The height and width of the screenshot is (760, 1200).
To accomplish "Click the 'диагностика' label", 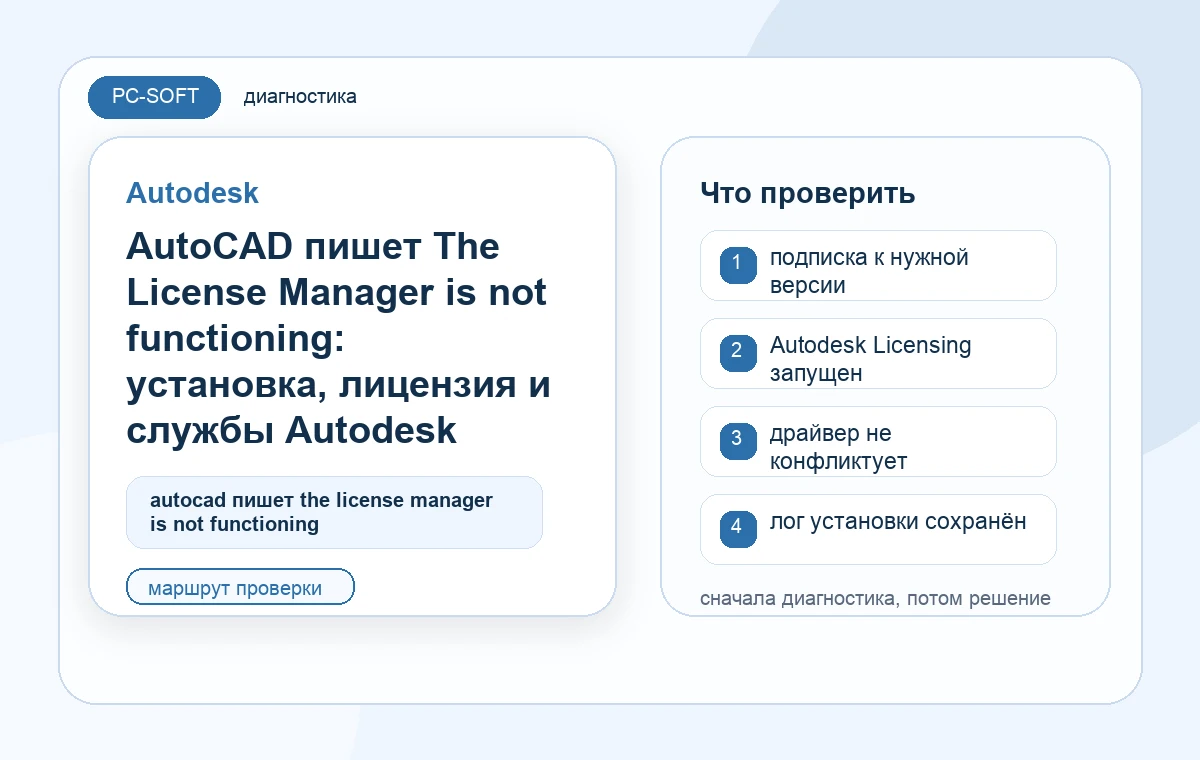I will click(300, 97).
